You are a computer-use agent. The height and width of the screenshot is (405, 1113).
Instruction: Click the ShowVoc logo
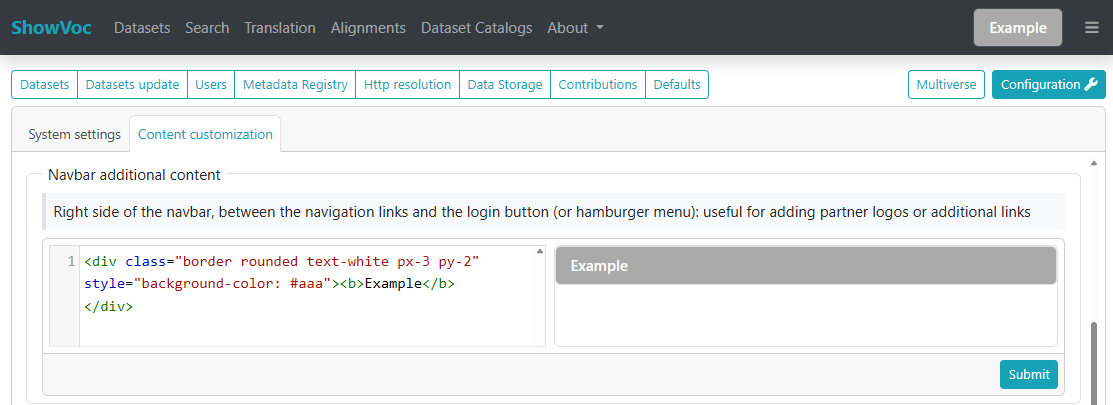51,28
